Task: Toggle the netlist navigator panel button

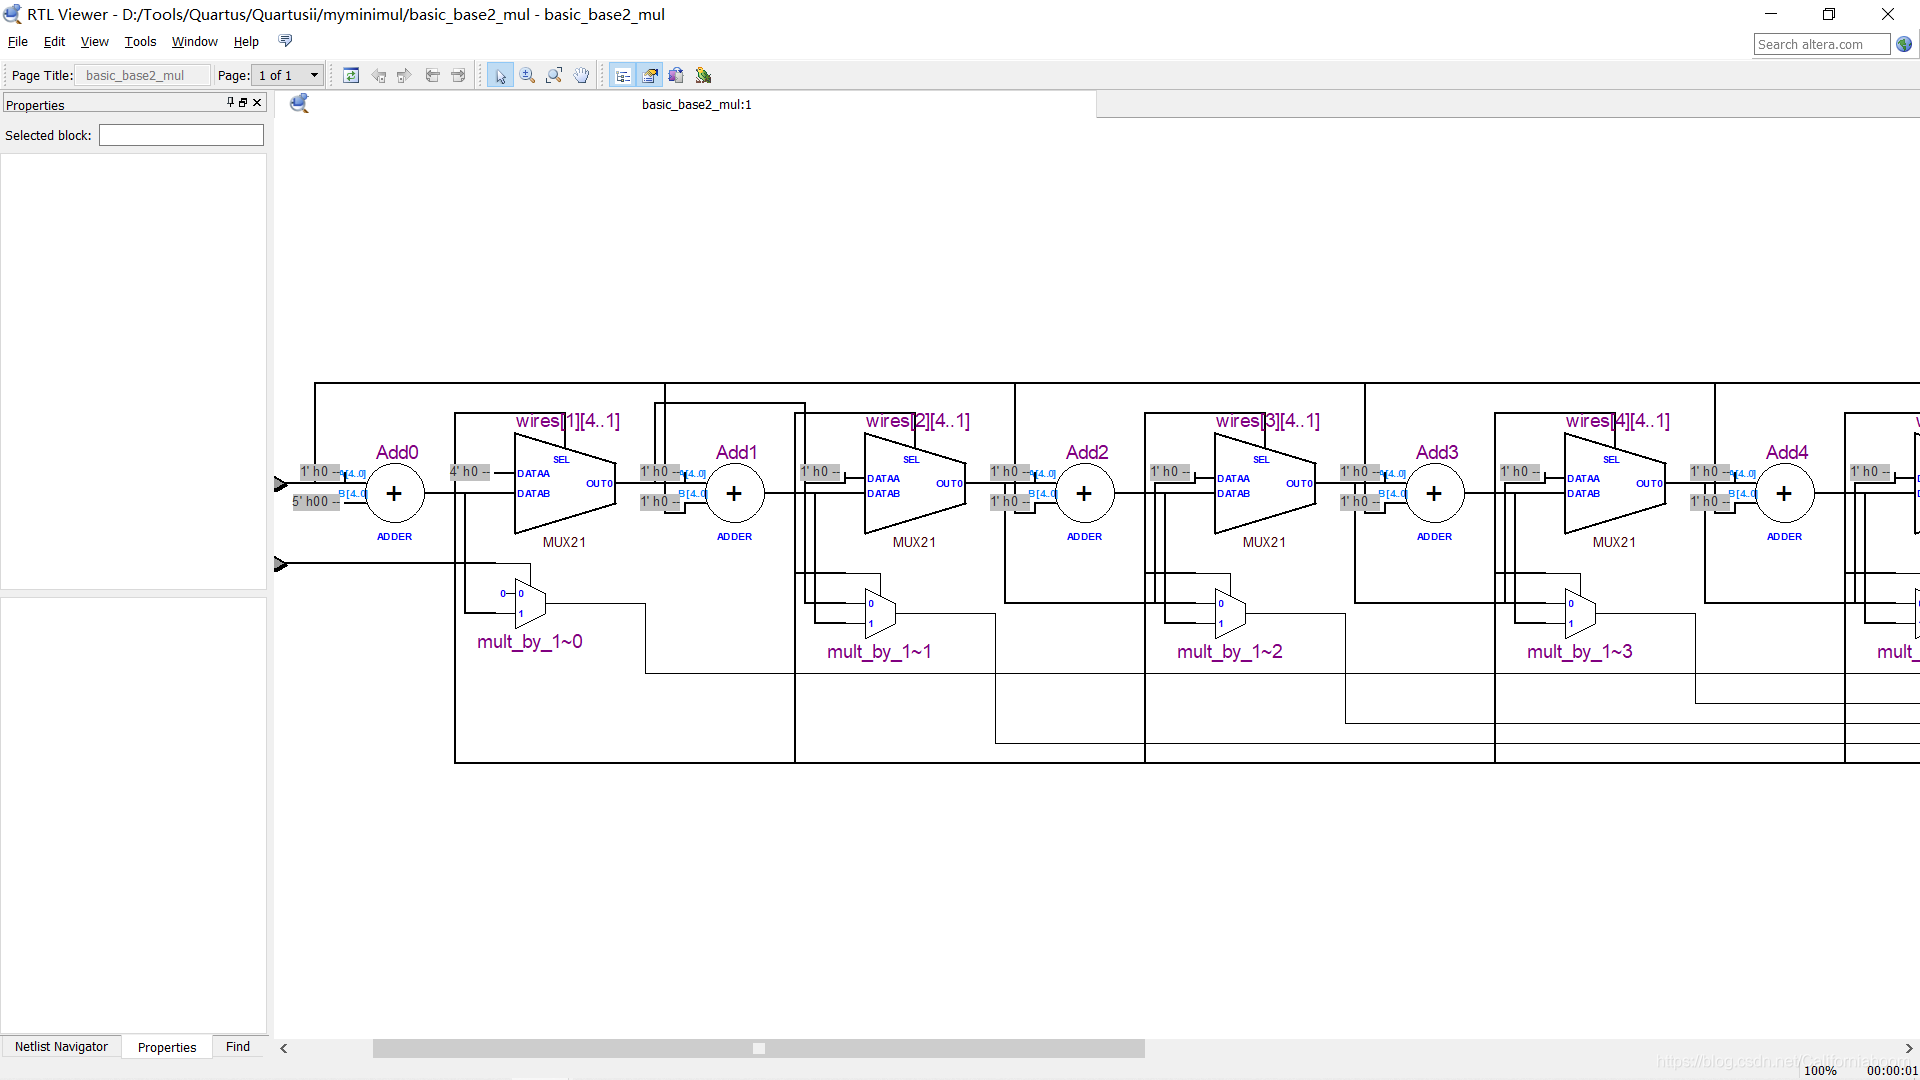Action: coord(622,75)
